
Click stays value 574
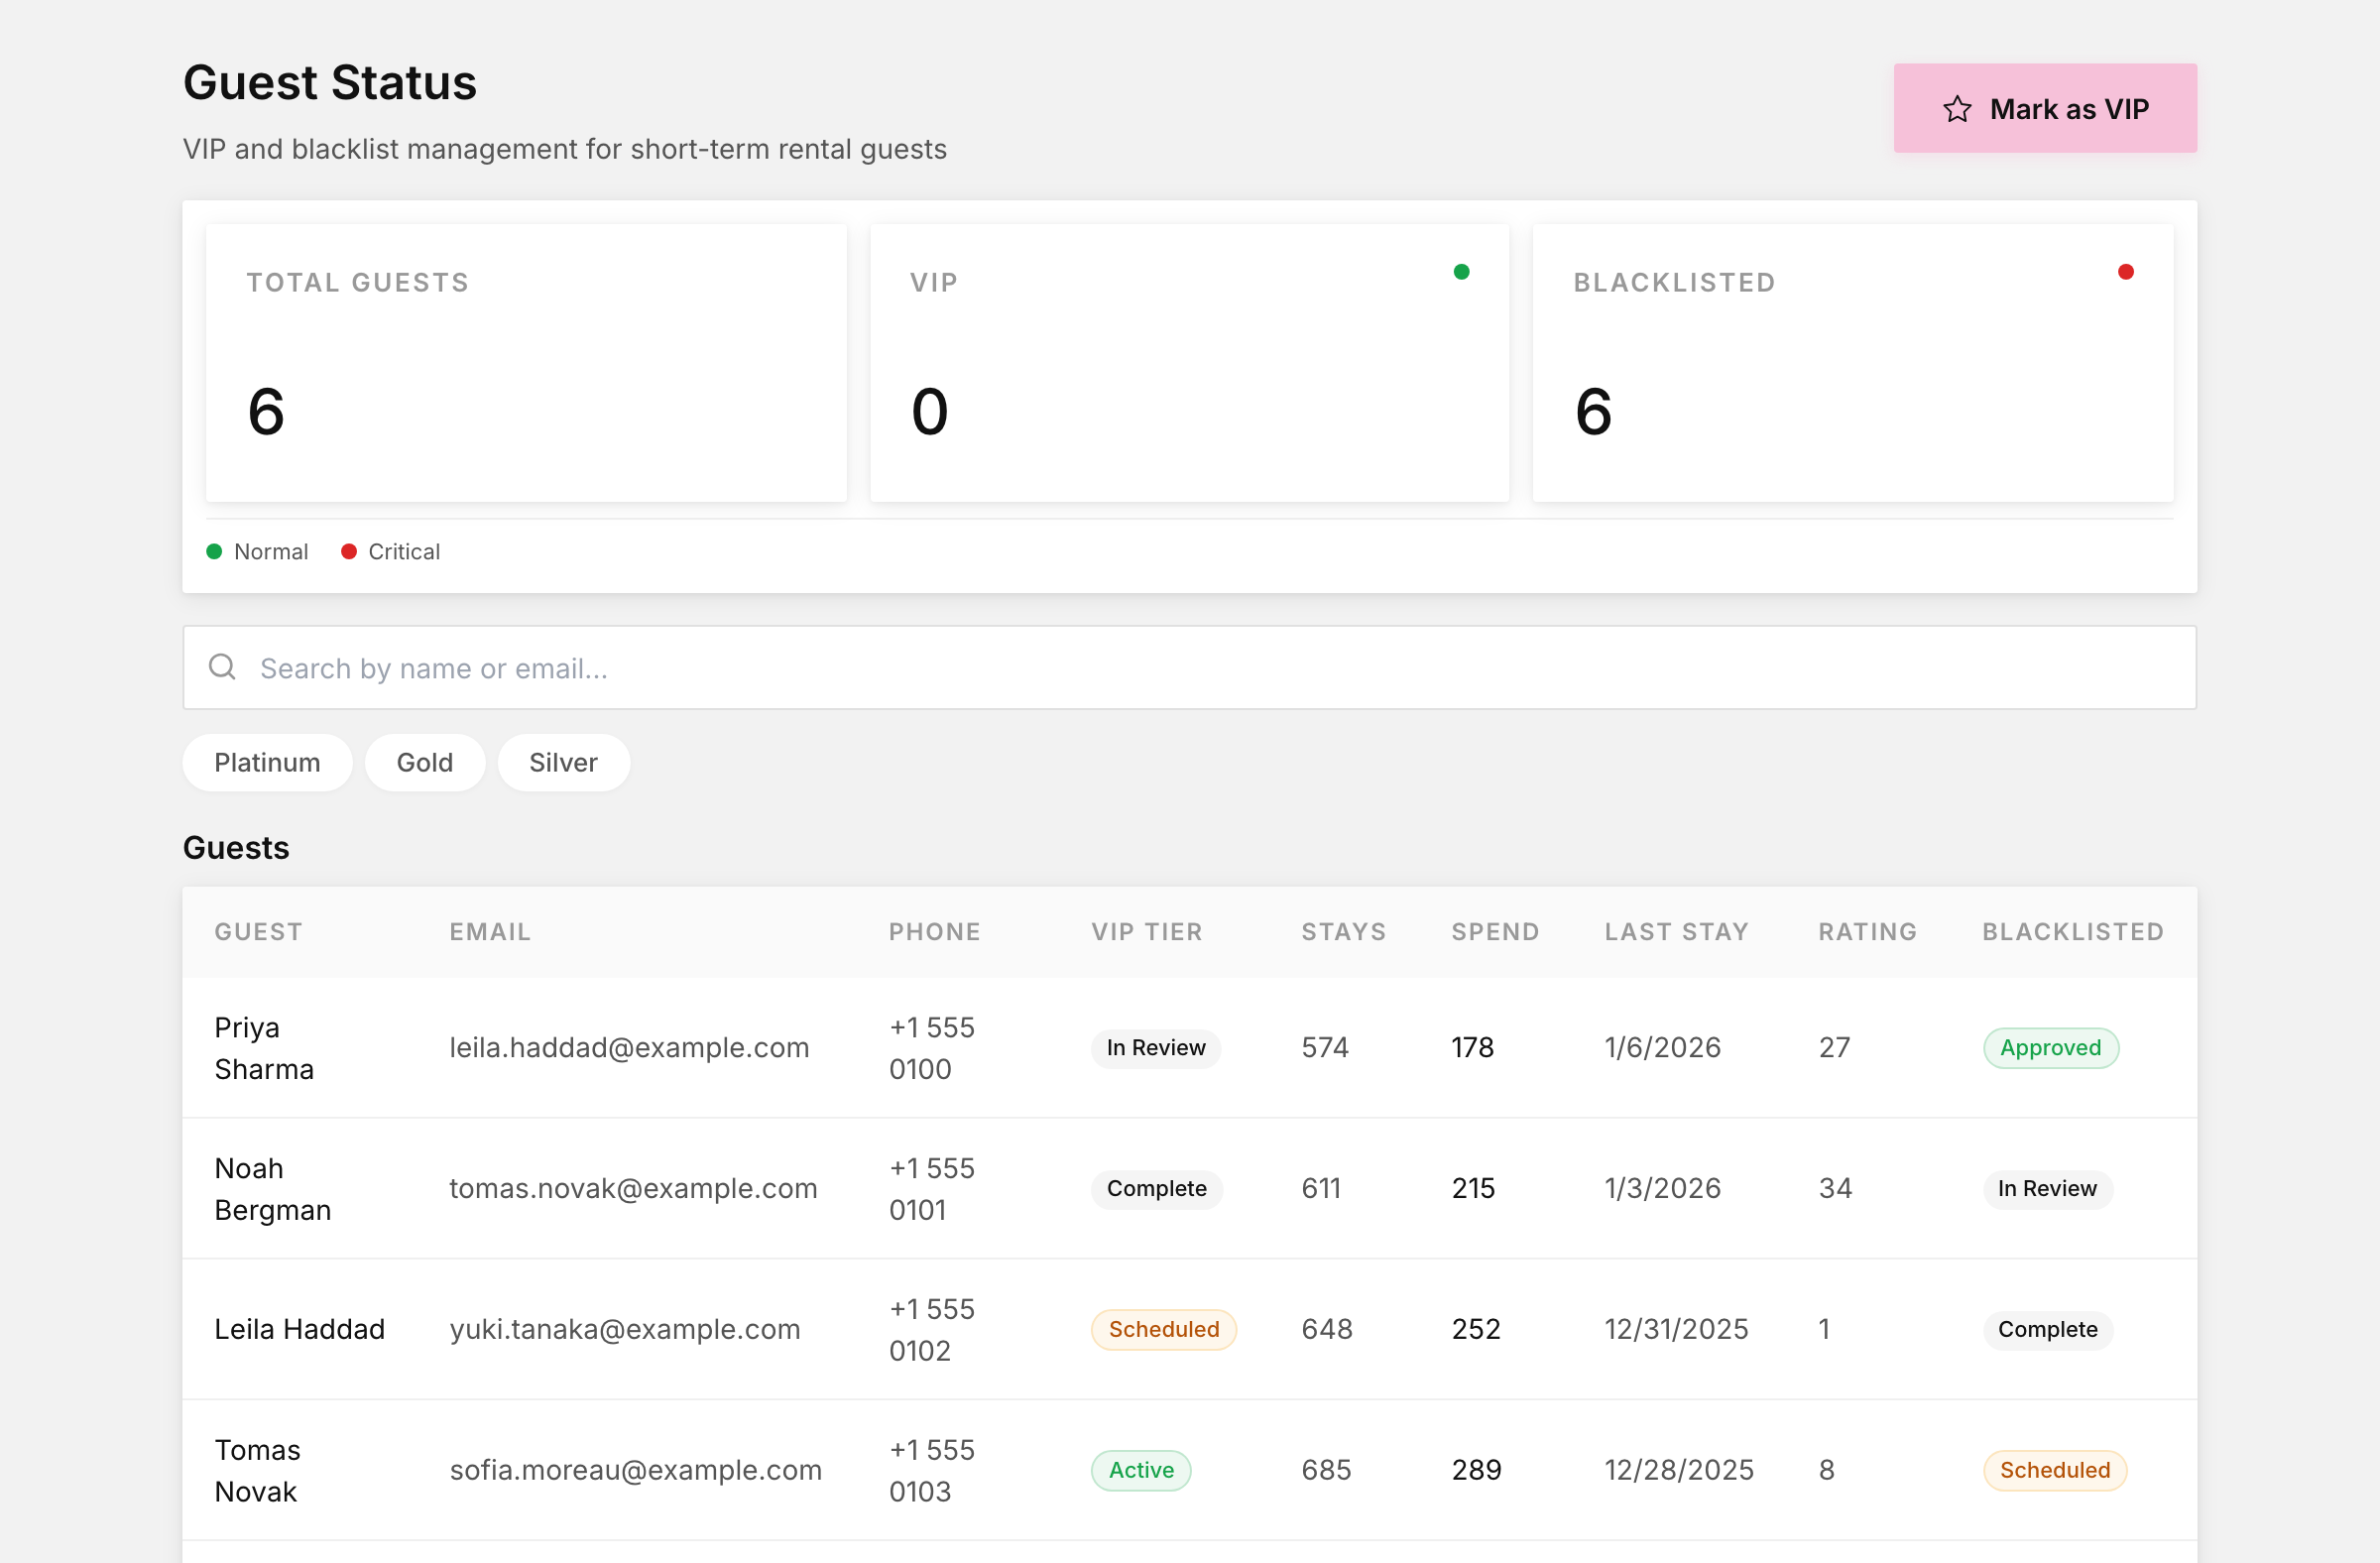(x=1325, y=1048)
